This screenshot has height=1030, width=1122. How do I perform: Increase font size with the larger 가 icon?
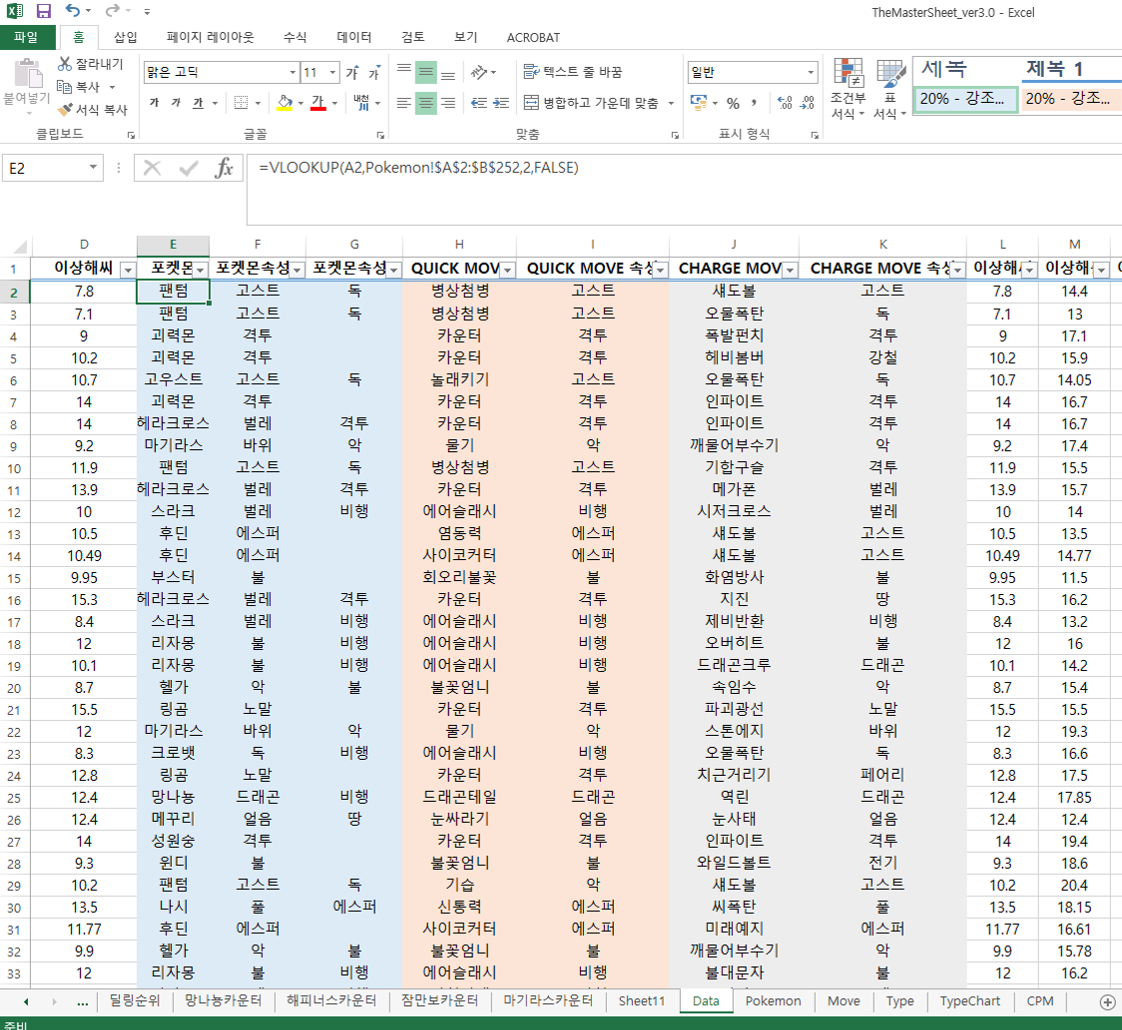point(352,72)
